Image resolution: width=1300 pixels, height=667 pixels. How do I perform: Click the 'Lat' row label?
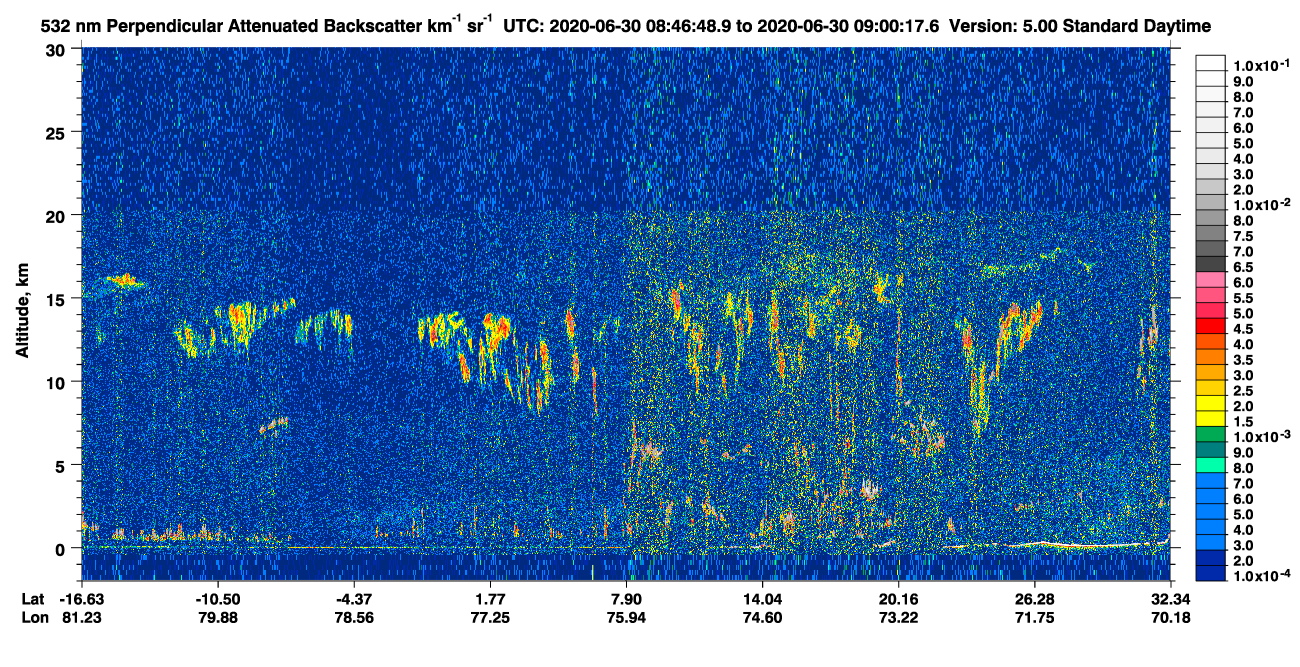[32, 598]
